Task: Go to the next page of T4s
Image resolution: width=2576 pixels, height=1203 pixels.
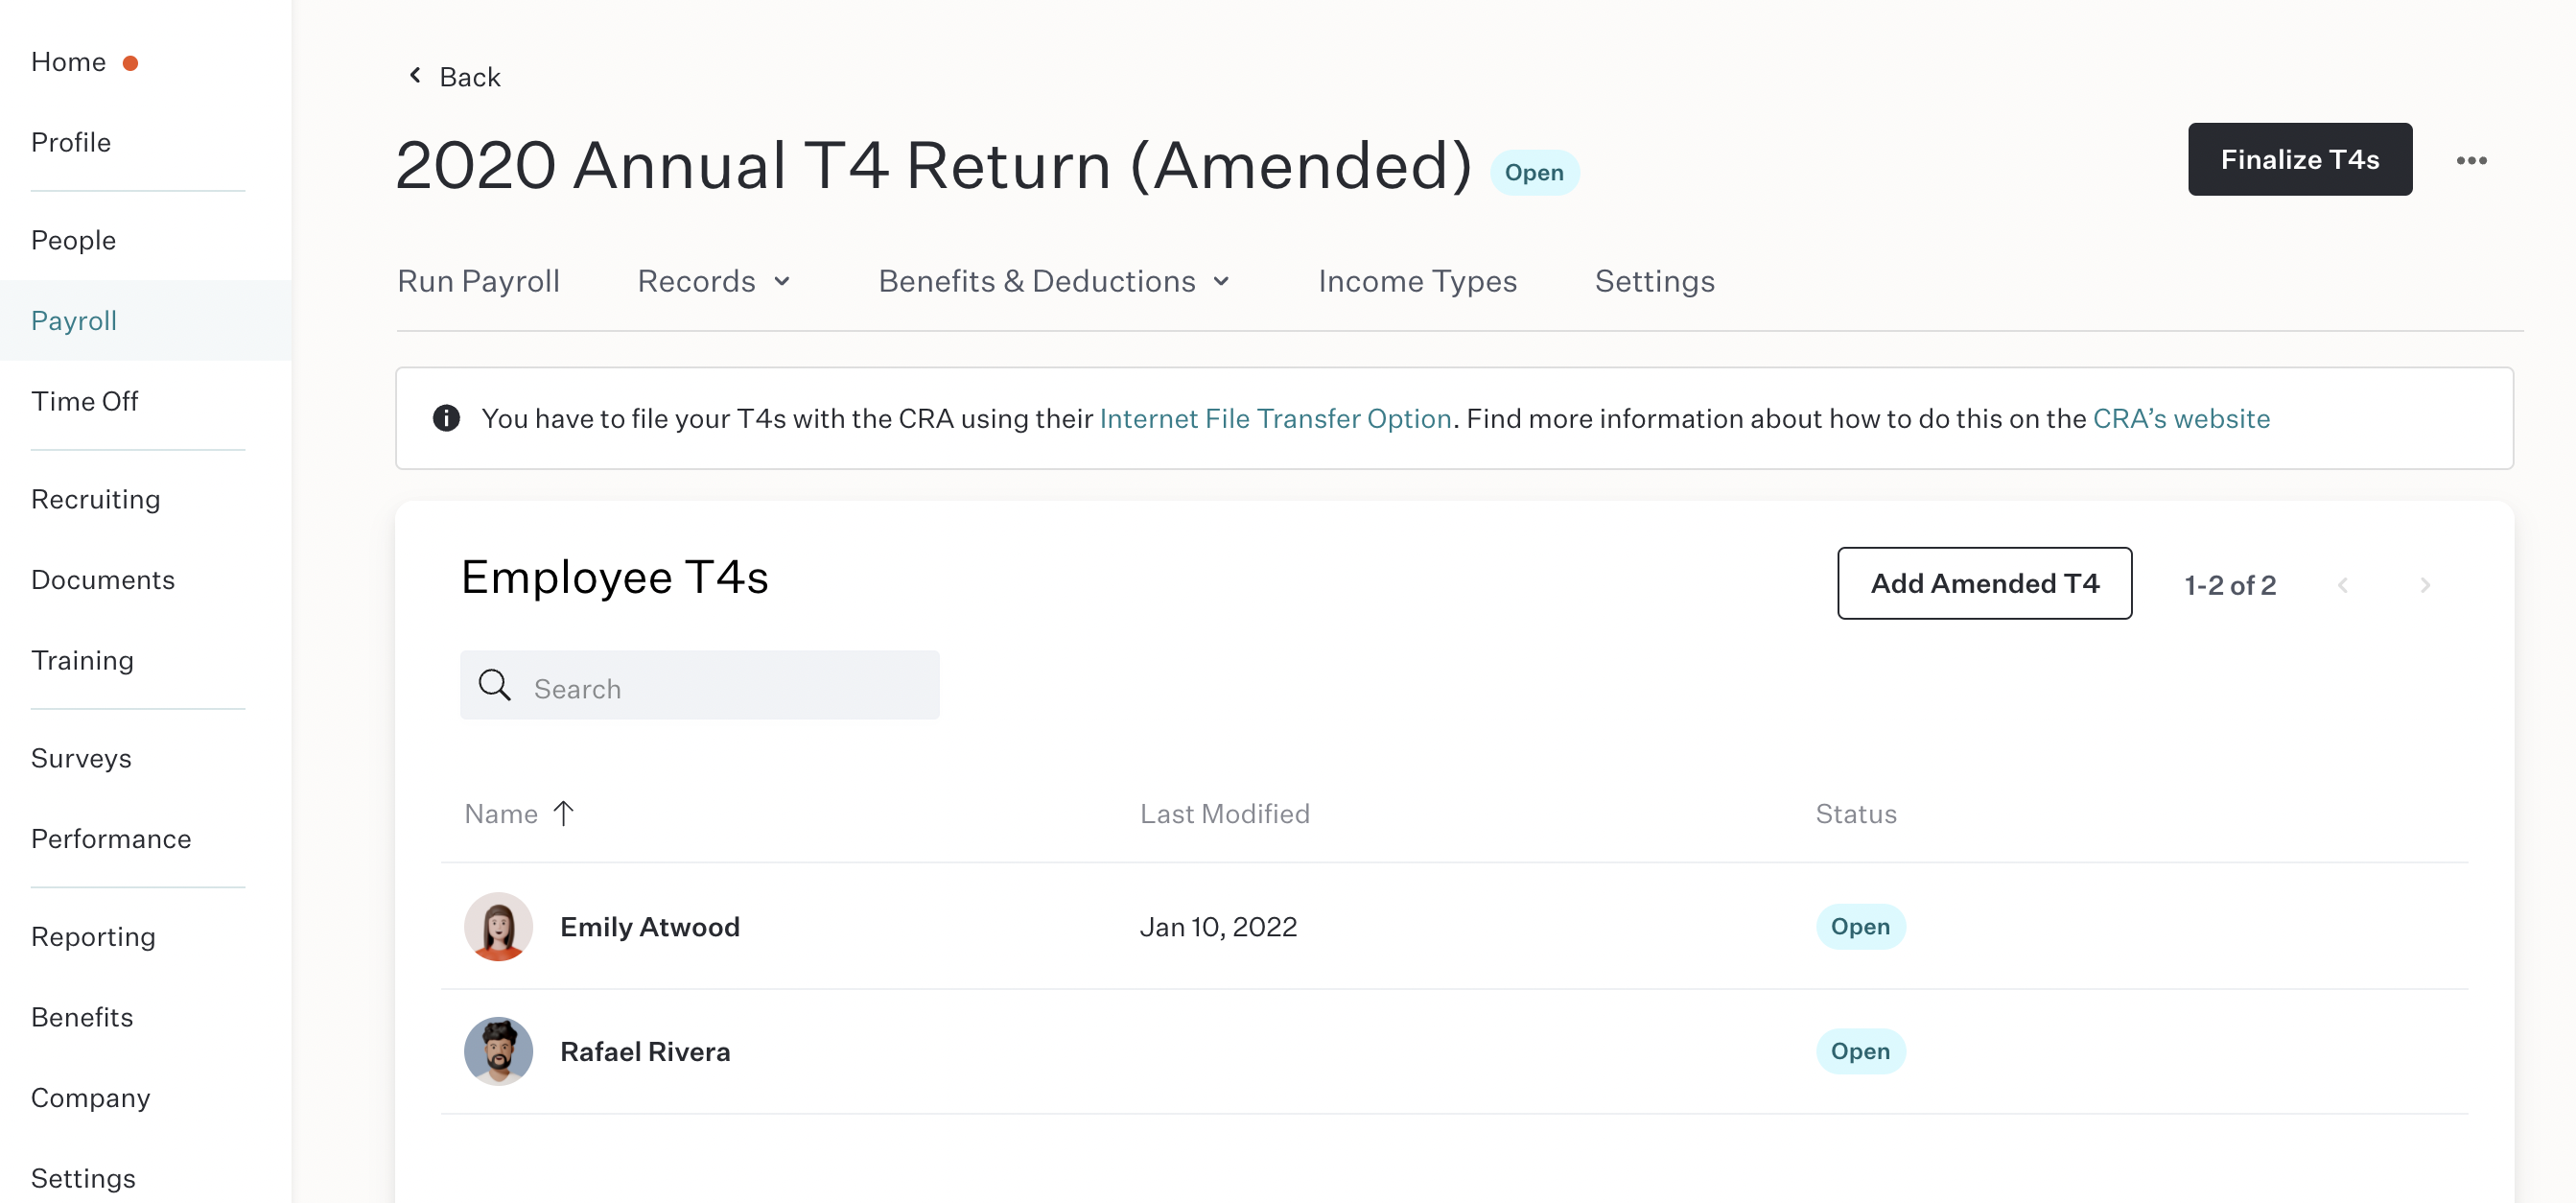Action: tap(2424, 585)
